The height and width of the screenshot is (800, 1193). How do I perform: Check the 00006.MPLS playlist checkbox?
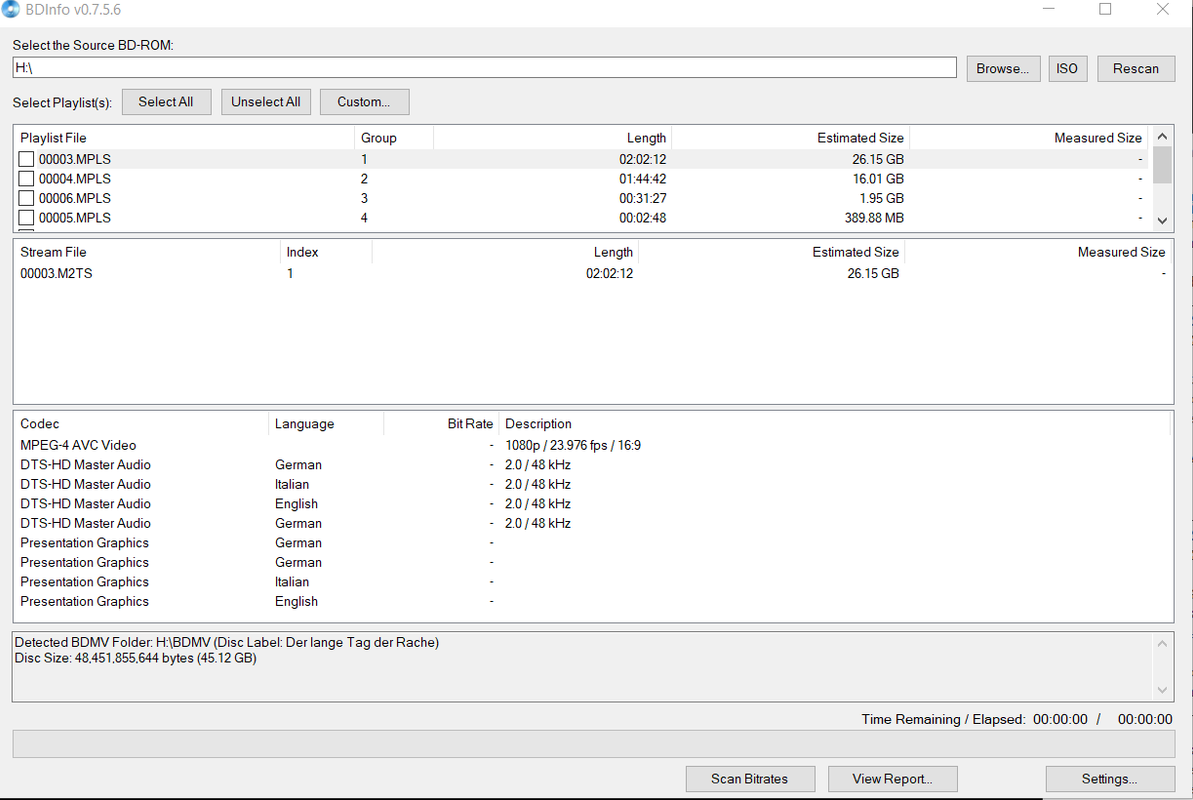click(26, 199)
